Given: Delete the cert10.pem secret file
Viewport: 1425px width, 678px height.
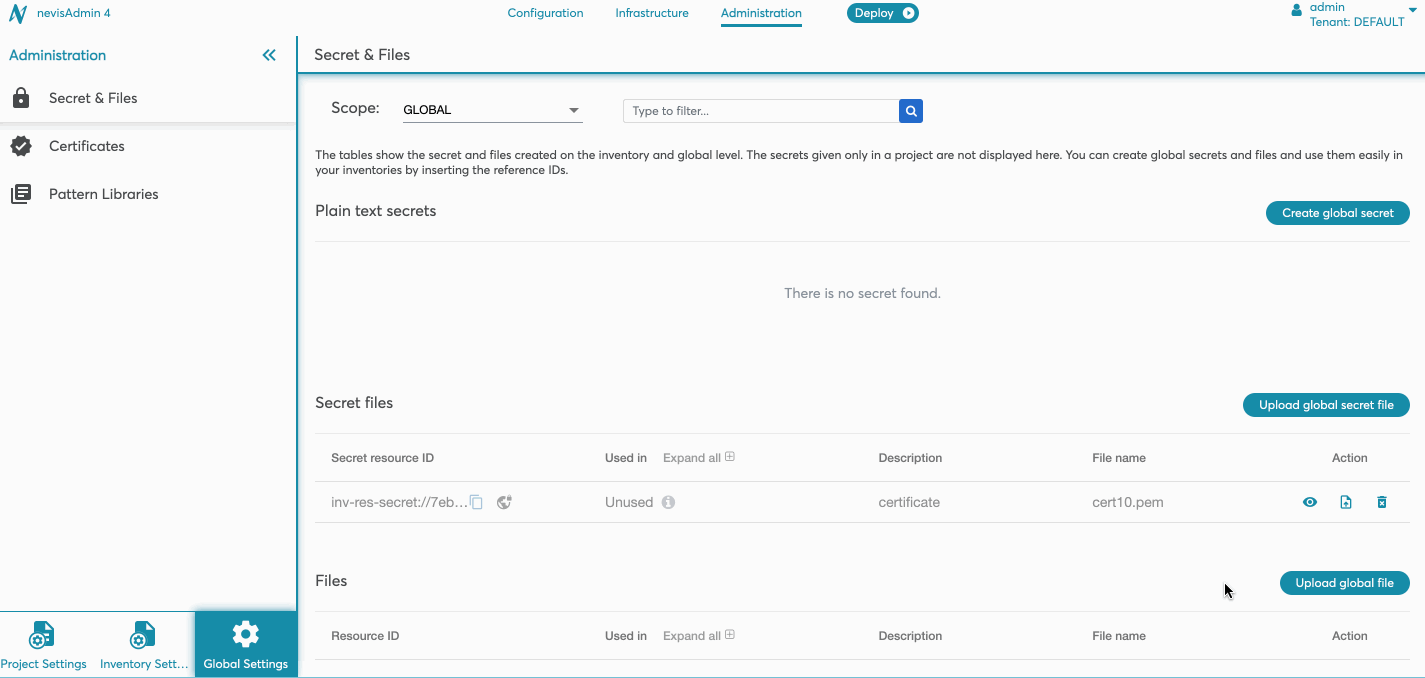Looking at the screenshot, I should point(1382,502).
